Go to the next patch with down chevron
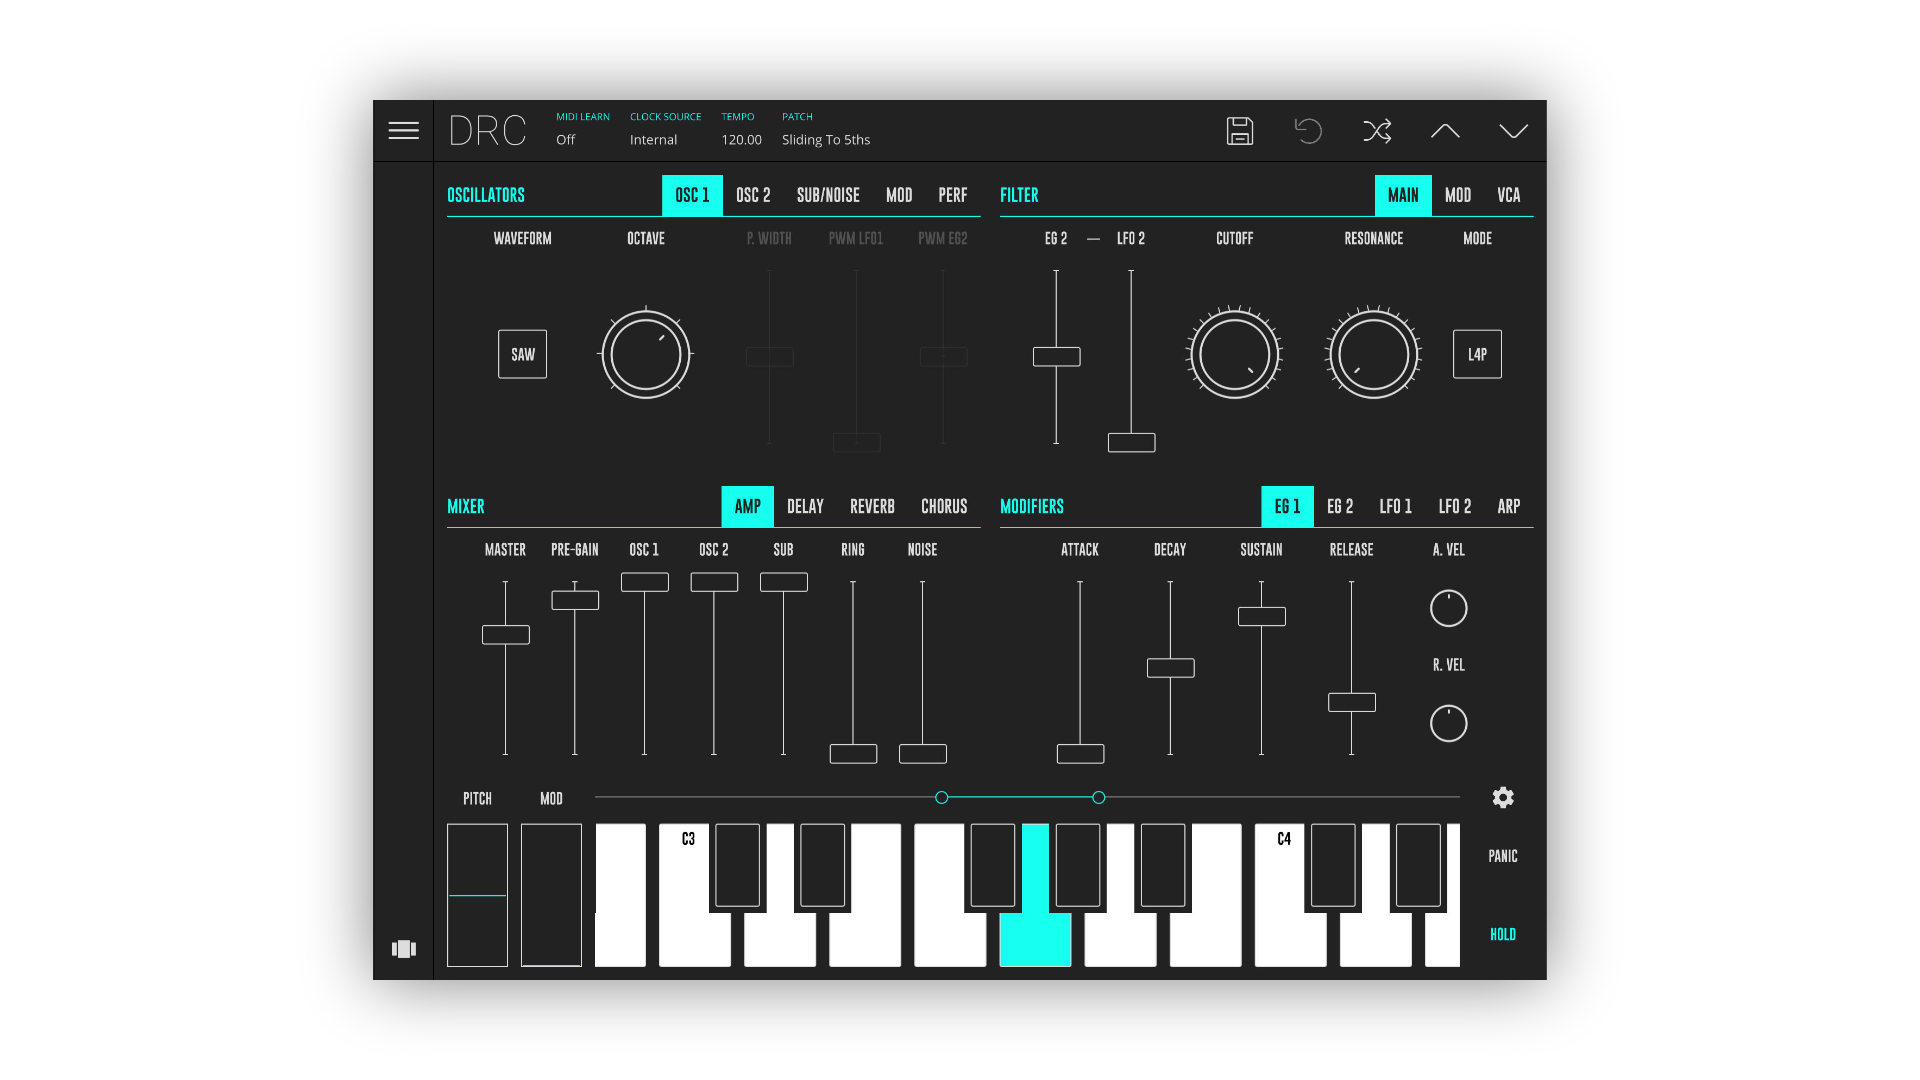Image resolution: width=1920 pixels, height=1080 pixels. point(1513,131)
